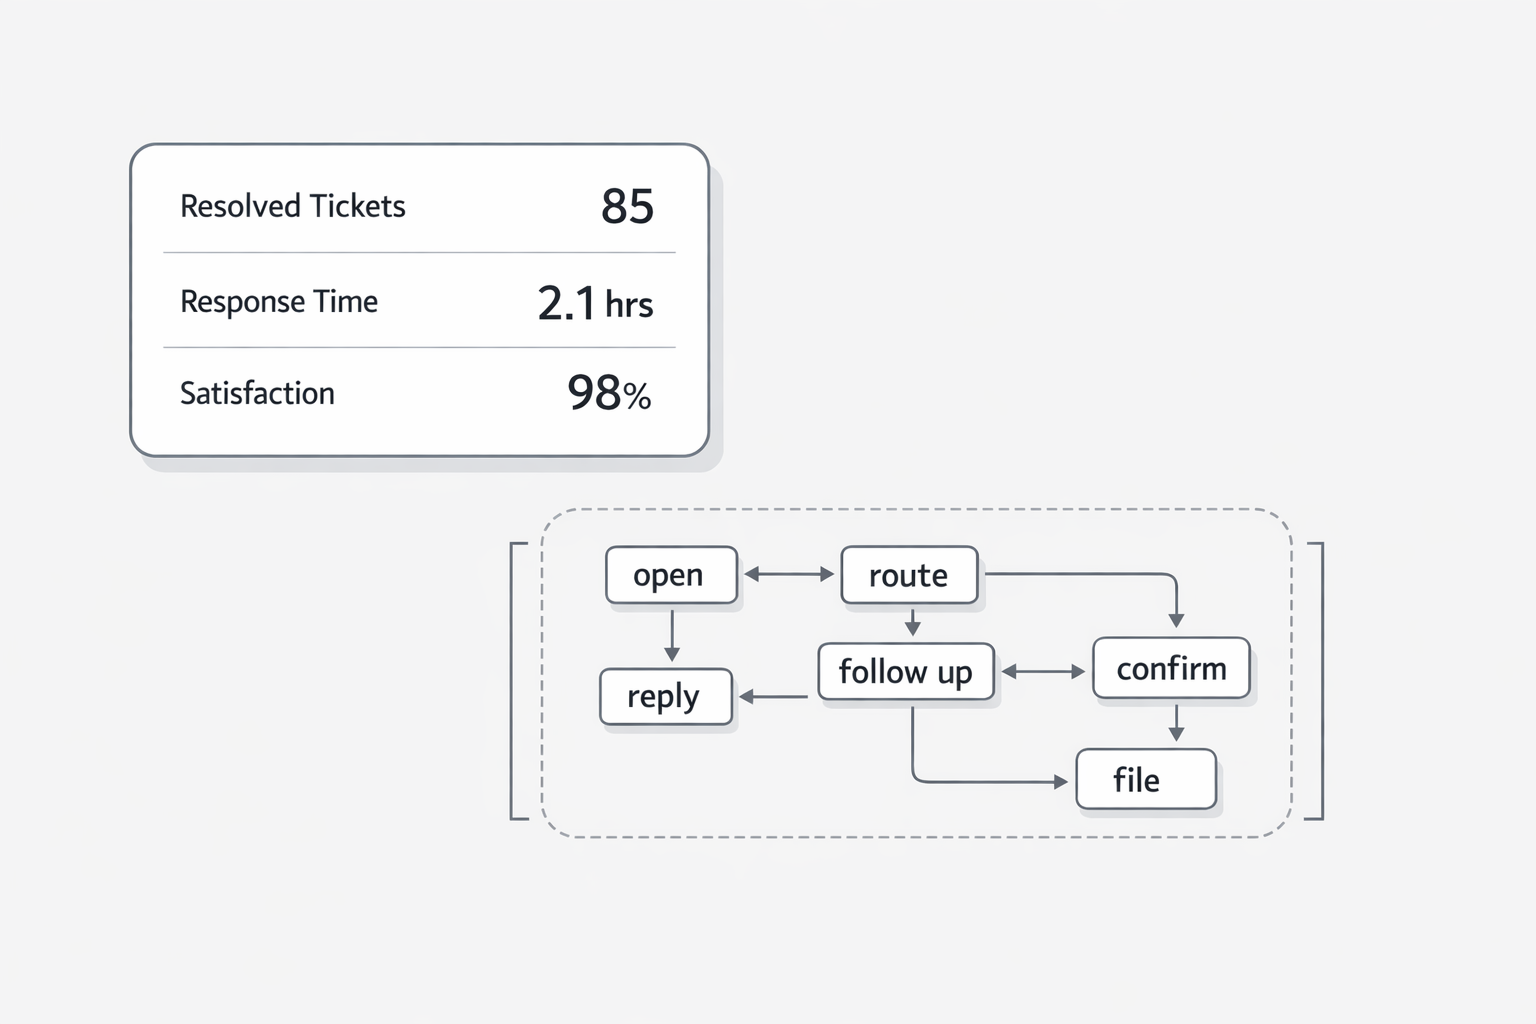Click the arrow from open down to reply

tap(672, 635)
